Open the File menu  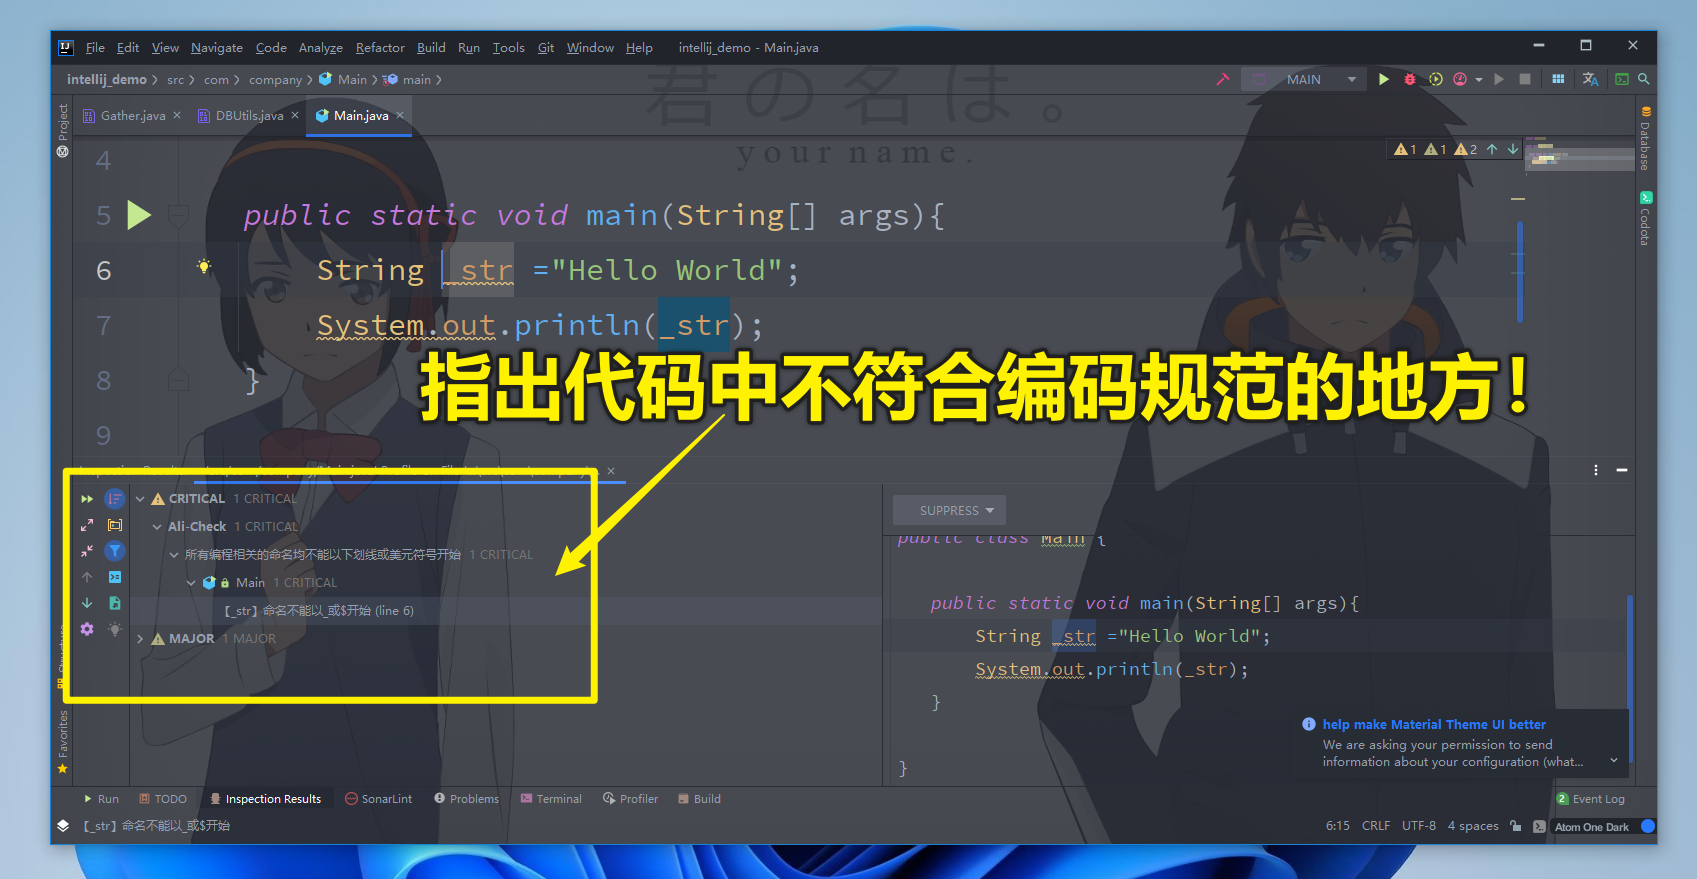pyautogui.click(x=95, y=47)
